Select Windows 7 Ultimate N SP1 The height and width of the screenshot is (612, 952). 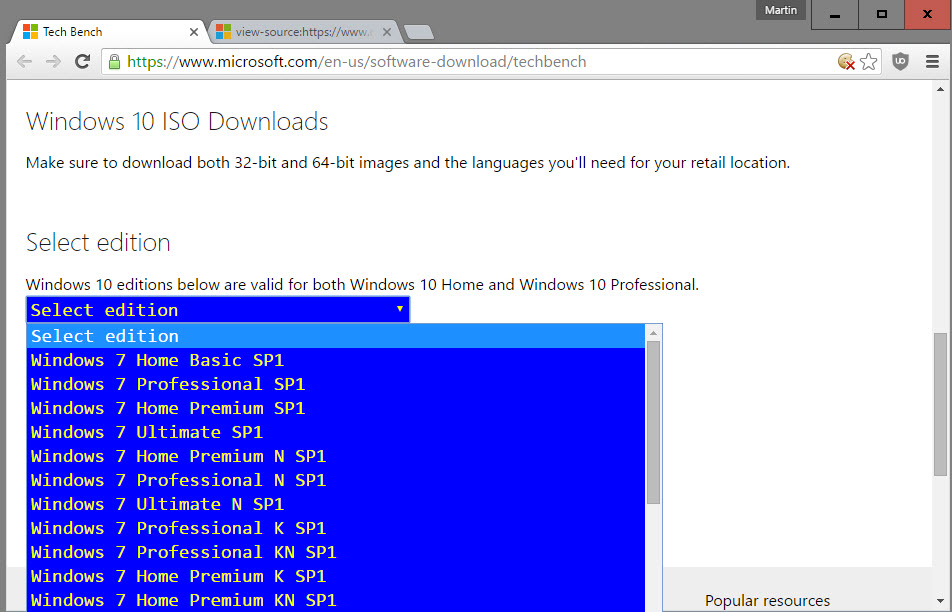(336, 504)
